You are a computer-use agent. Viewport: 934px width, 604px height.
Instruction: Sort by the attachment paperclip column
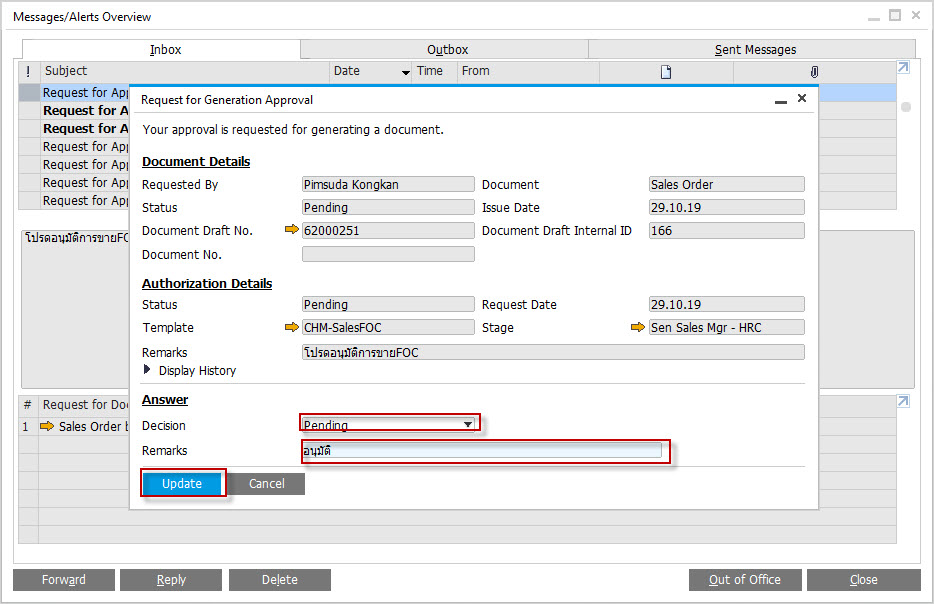[814, 72]
